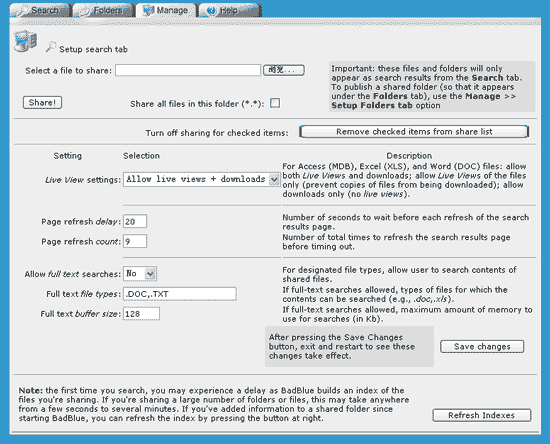Click the Full text buffer size field
Screen dimensions: 550x444
click(141, 314)
